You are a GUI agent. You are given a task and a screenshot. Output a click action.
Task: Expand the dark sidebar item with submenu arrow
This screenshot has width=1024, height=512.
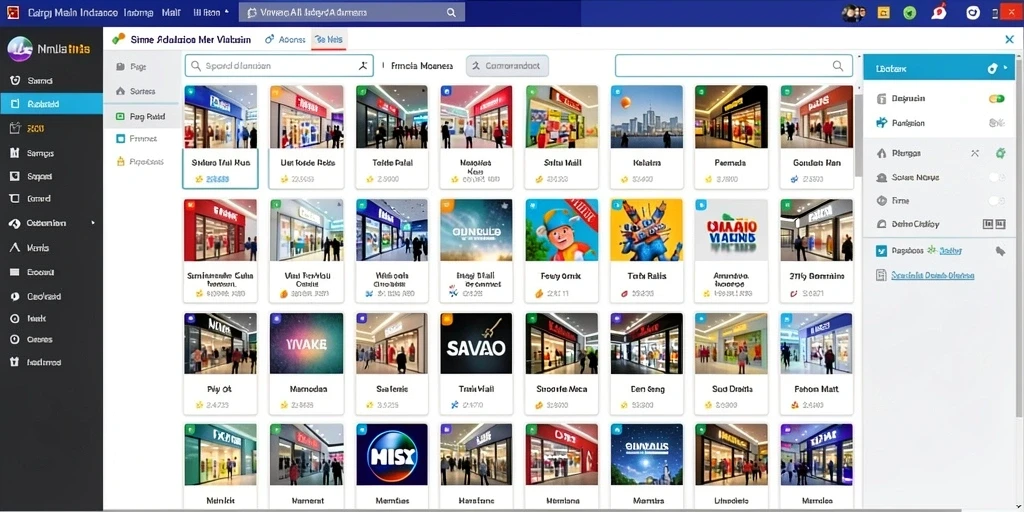point(52,223)
